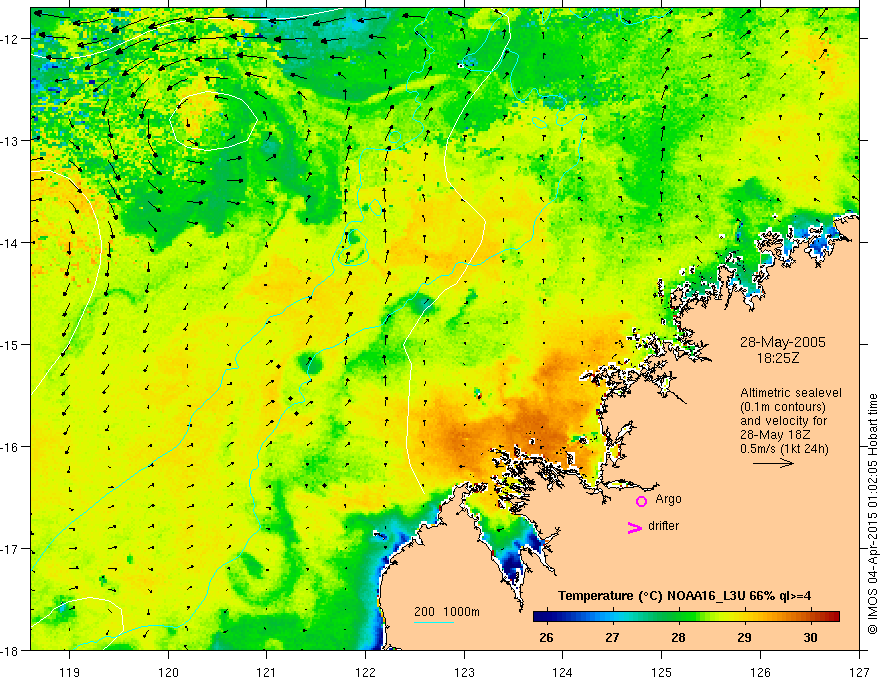The height and width of the screenshot is (680, 880).
Task: Click the date label 28-May-2005
Action: pos(782,342)
